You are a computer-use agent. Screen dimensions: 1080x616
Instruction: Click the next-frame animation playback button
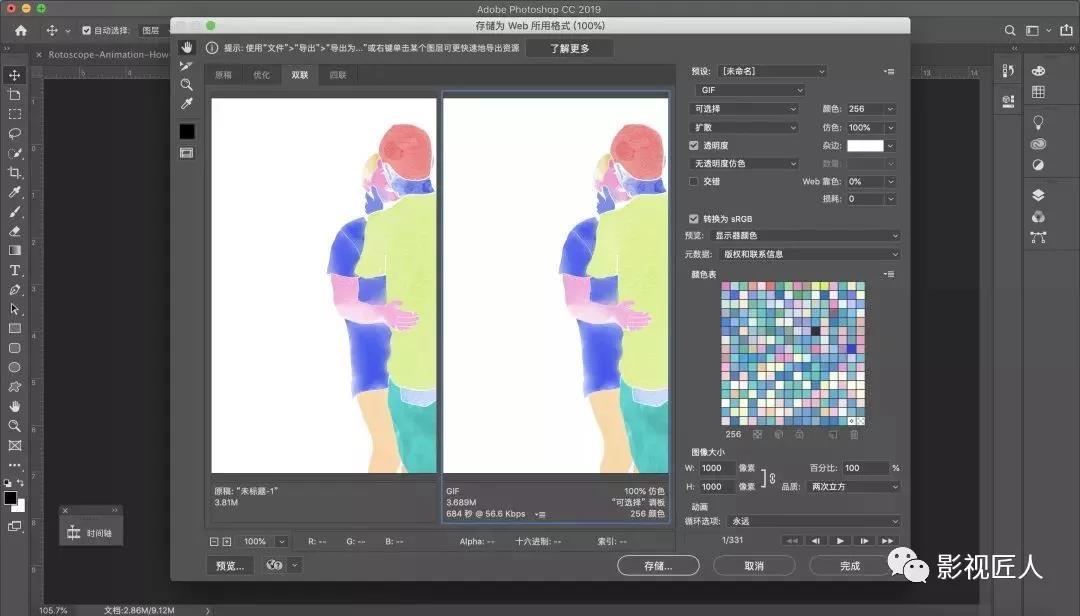pyautogui.click(x=864, y=540)
